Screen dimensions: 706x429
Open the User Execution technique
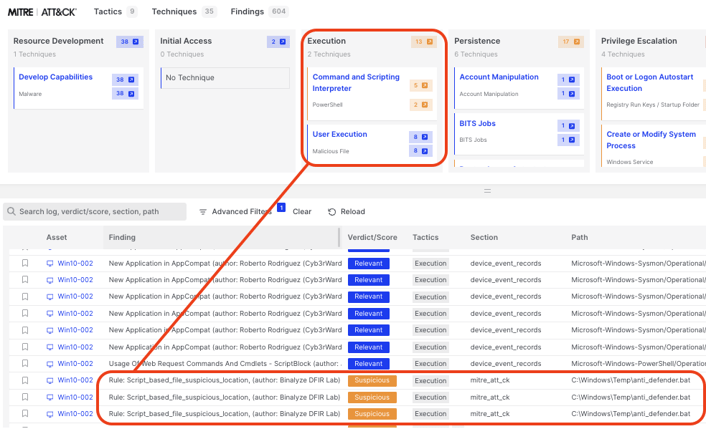(339, 134)
